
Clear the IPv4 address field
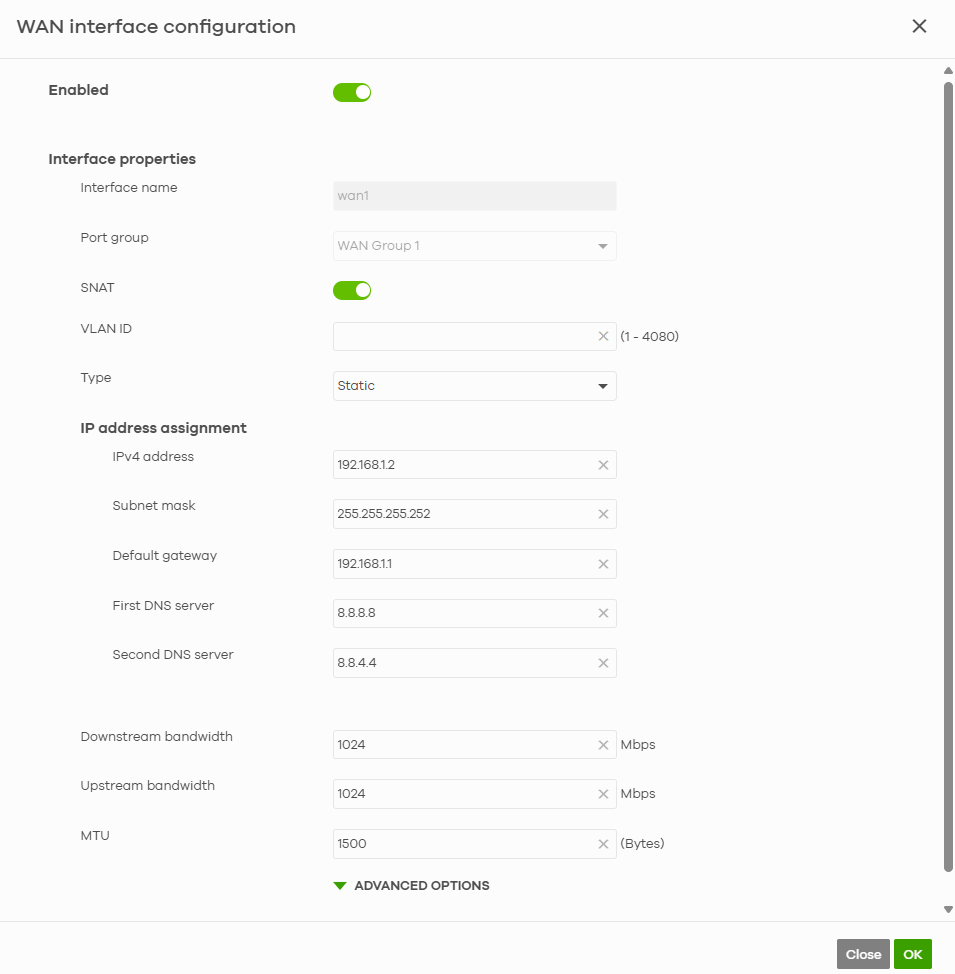pyautogui.click(x=603, y=465)
